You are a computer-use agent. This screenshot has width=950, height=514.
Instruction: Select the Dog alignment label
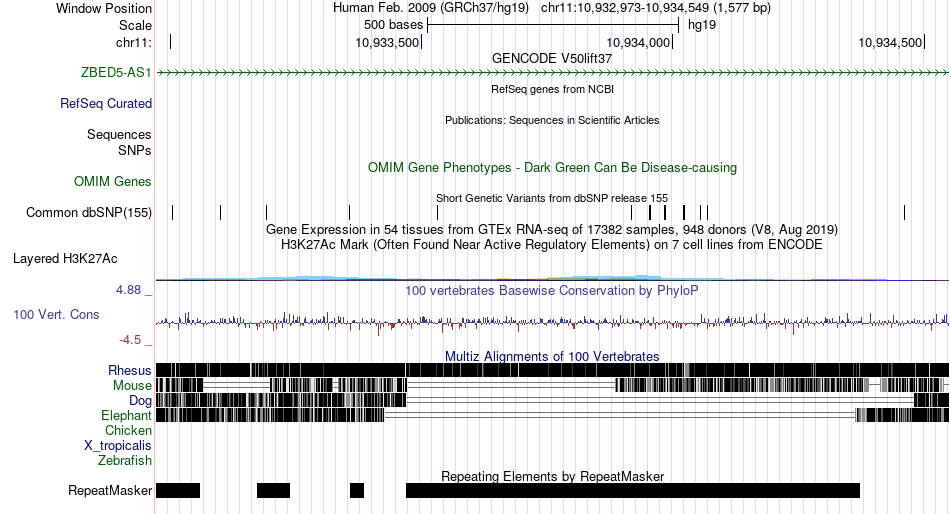pos(140,401)
